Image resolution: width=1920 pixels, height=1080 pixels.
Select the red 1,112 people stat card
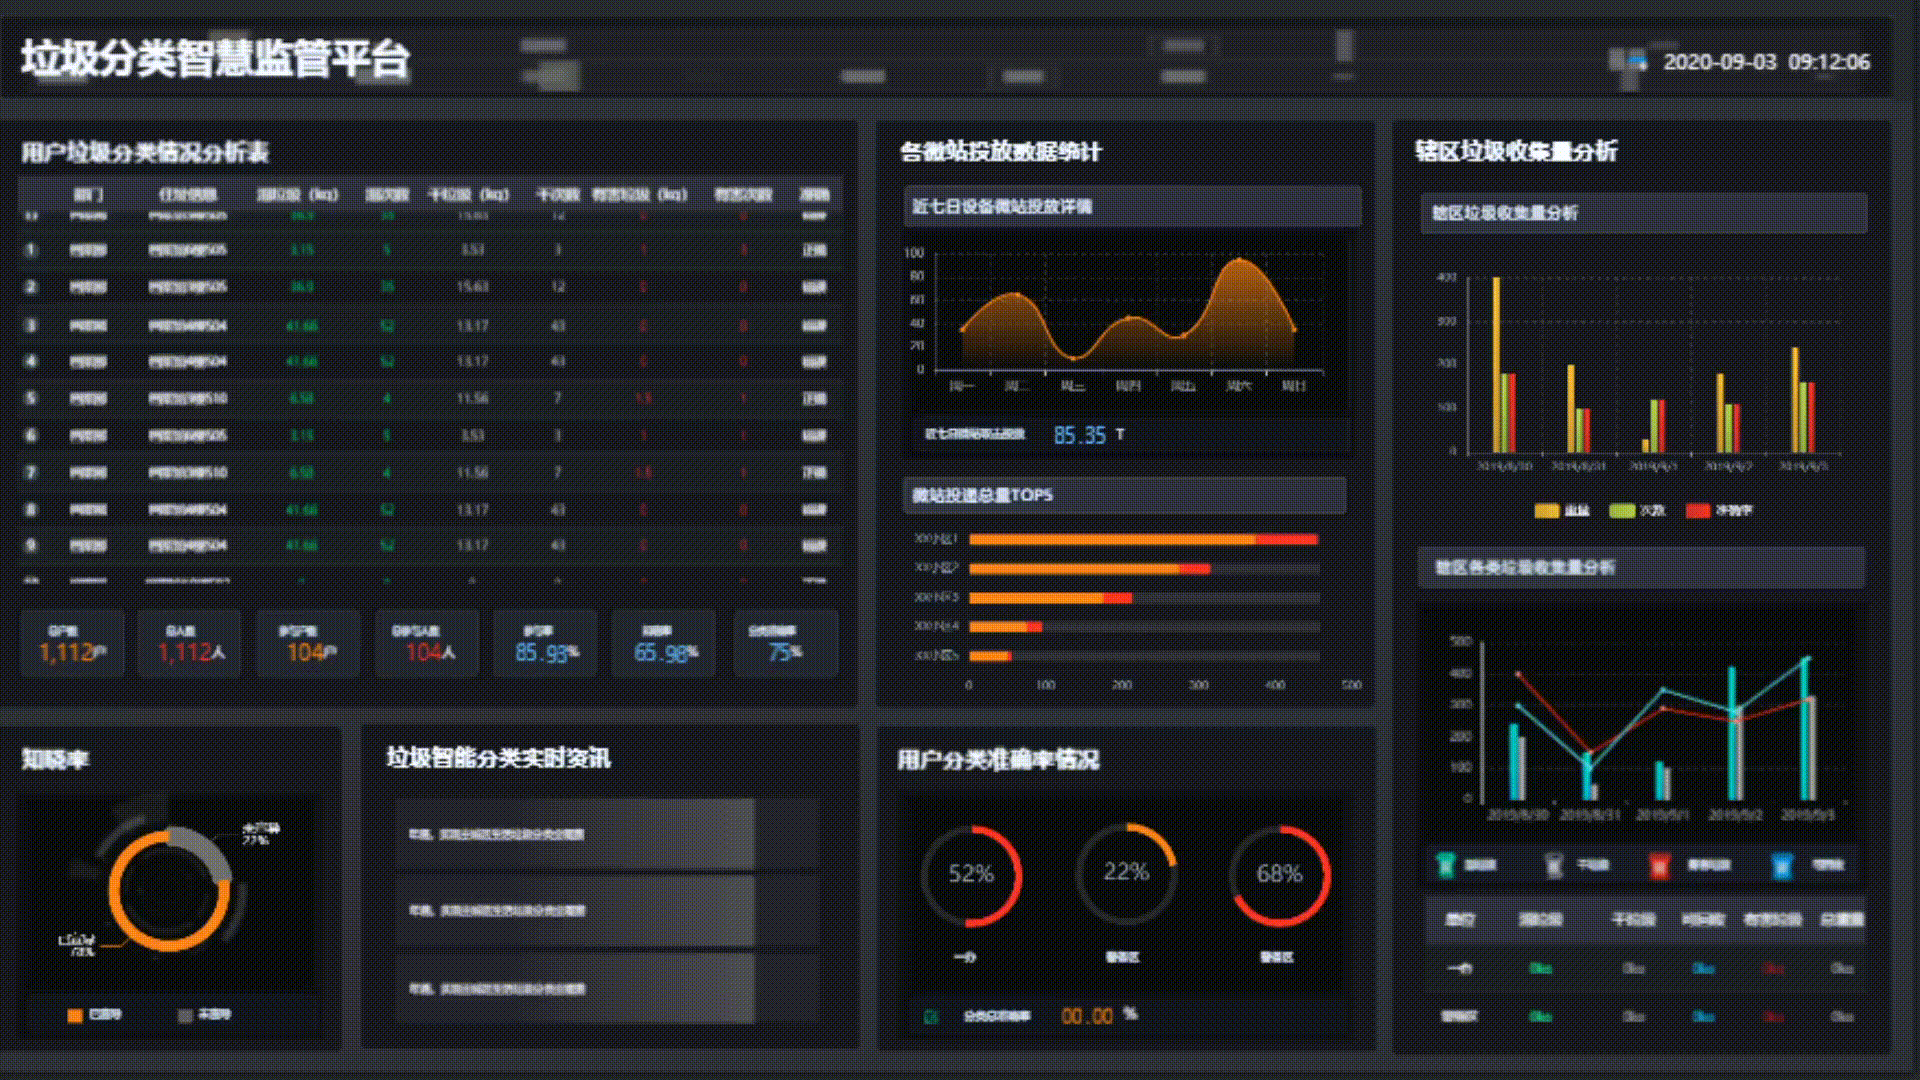tap(190, 644)
